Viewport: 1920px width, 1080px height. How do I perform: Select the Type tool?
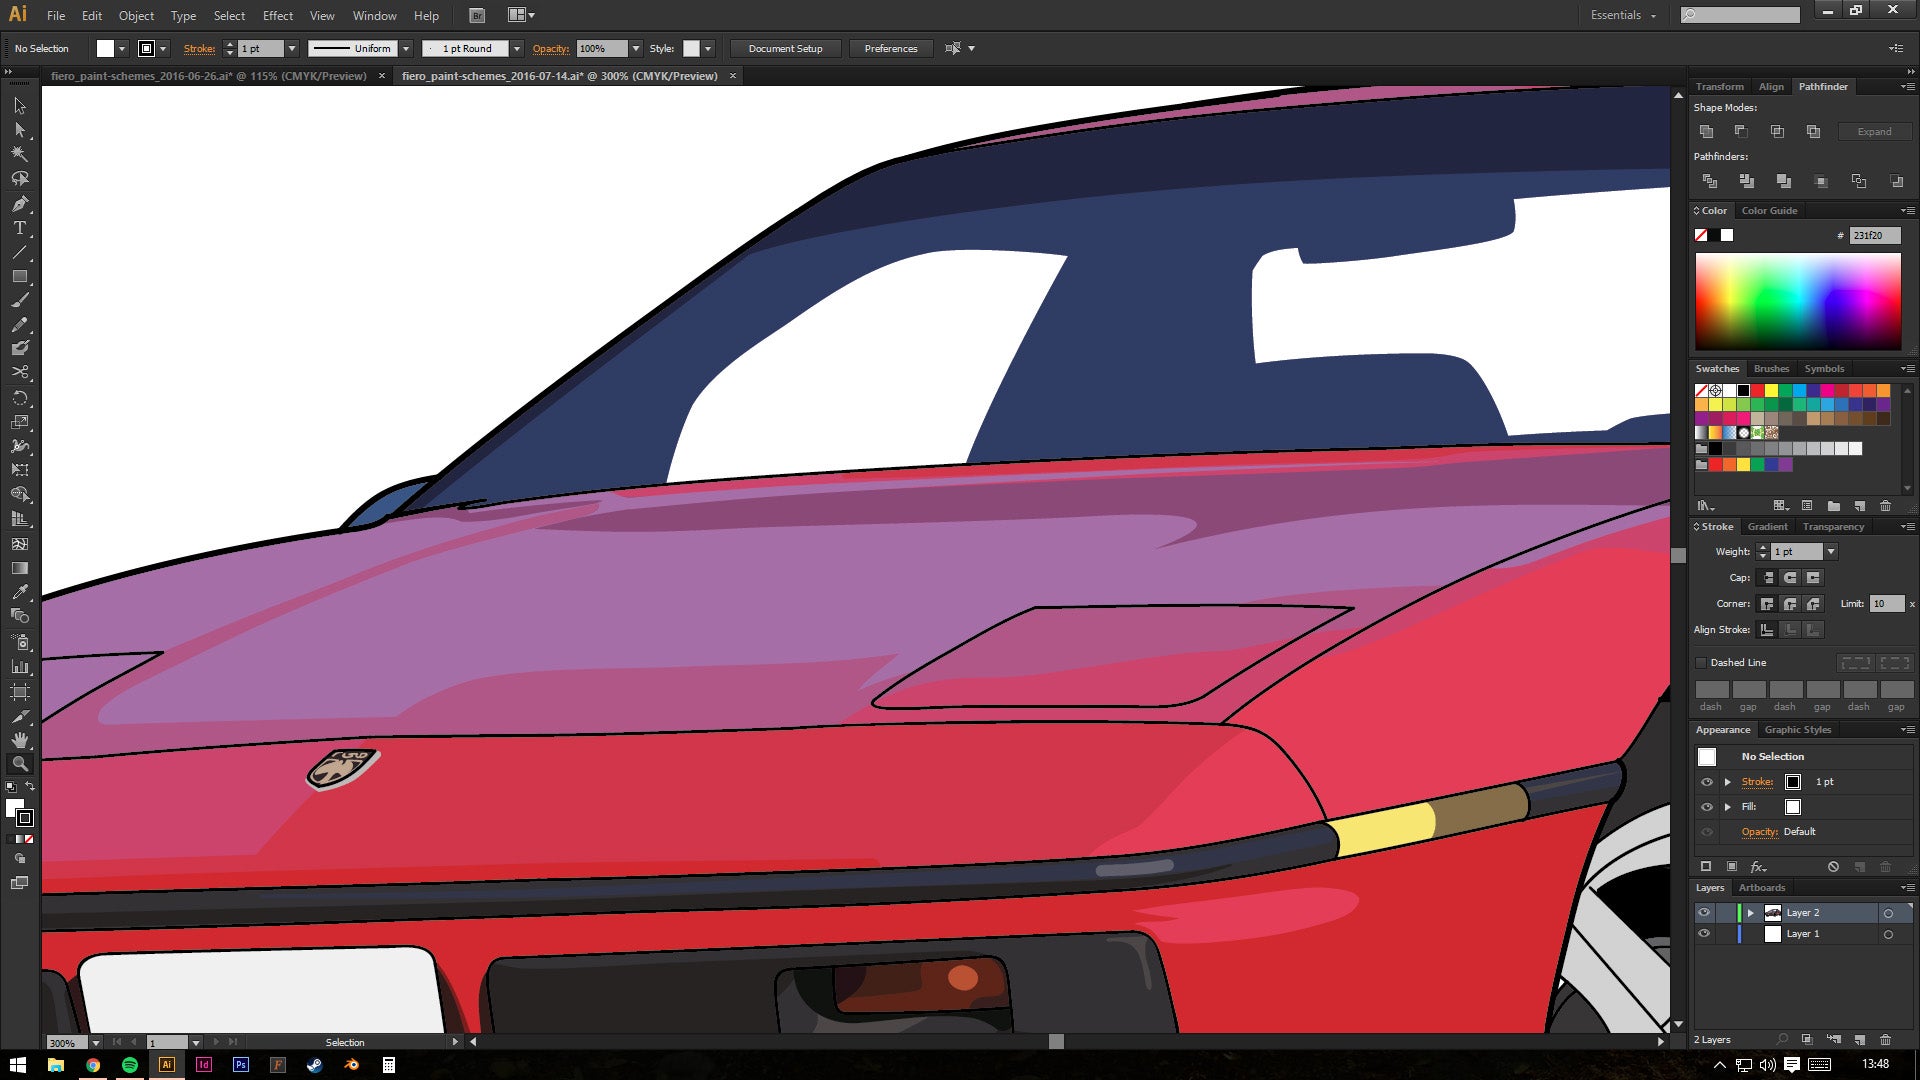[20, 228]
